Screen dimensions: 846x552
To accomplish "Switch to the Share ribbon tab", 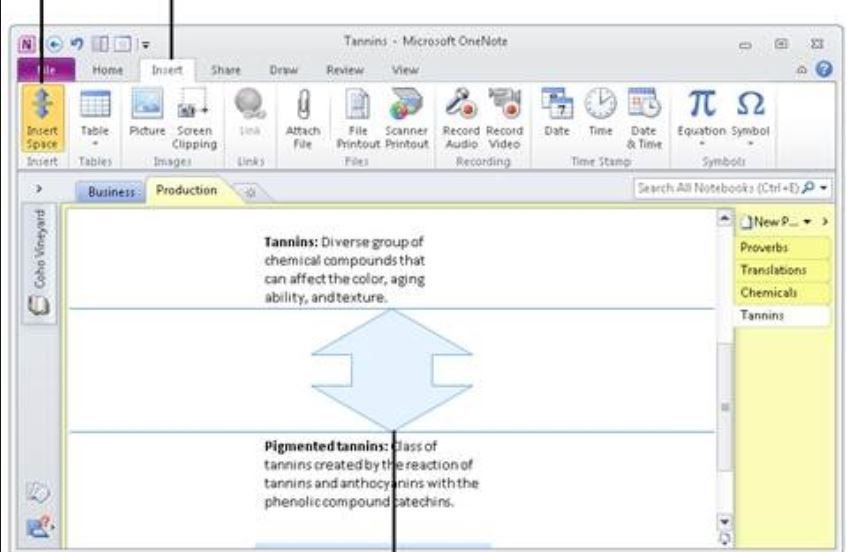I will pos(226,70).
